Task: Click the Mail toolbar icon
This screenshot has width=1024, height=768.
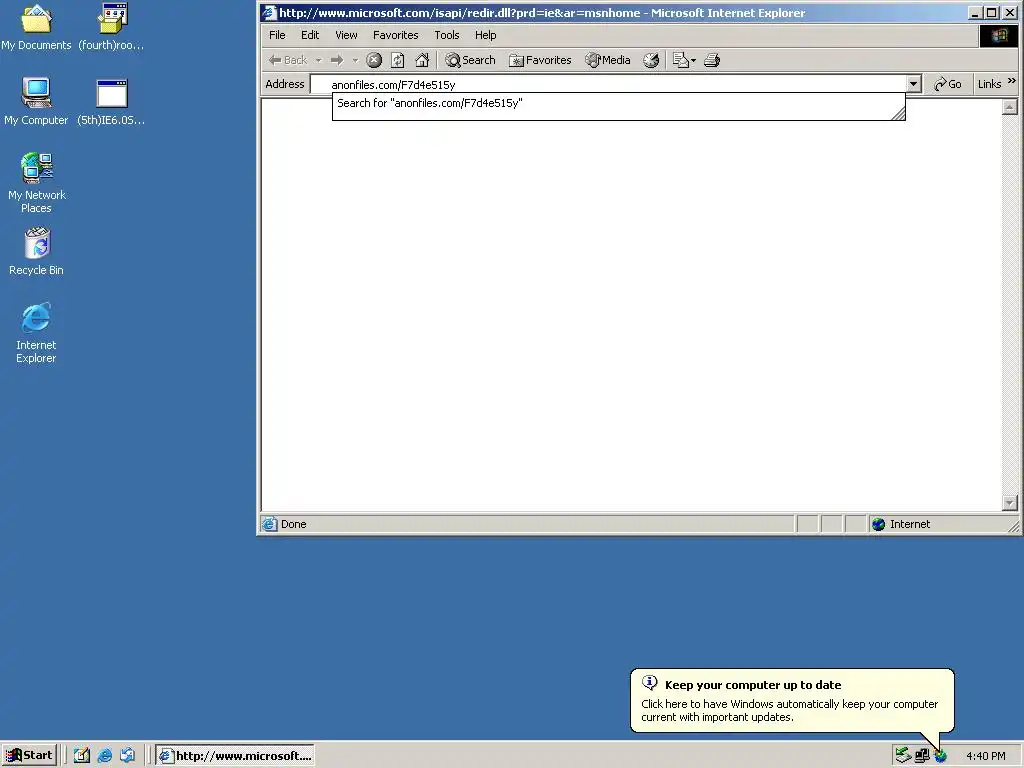Action: [x=680, y=60]
